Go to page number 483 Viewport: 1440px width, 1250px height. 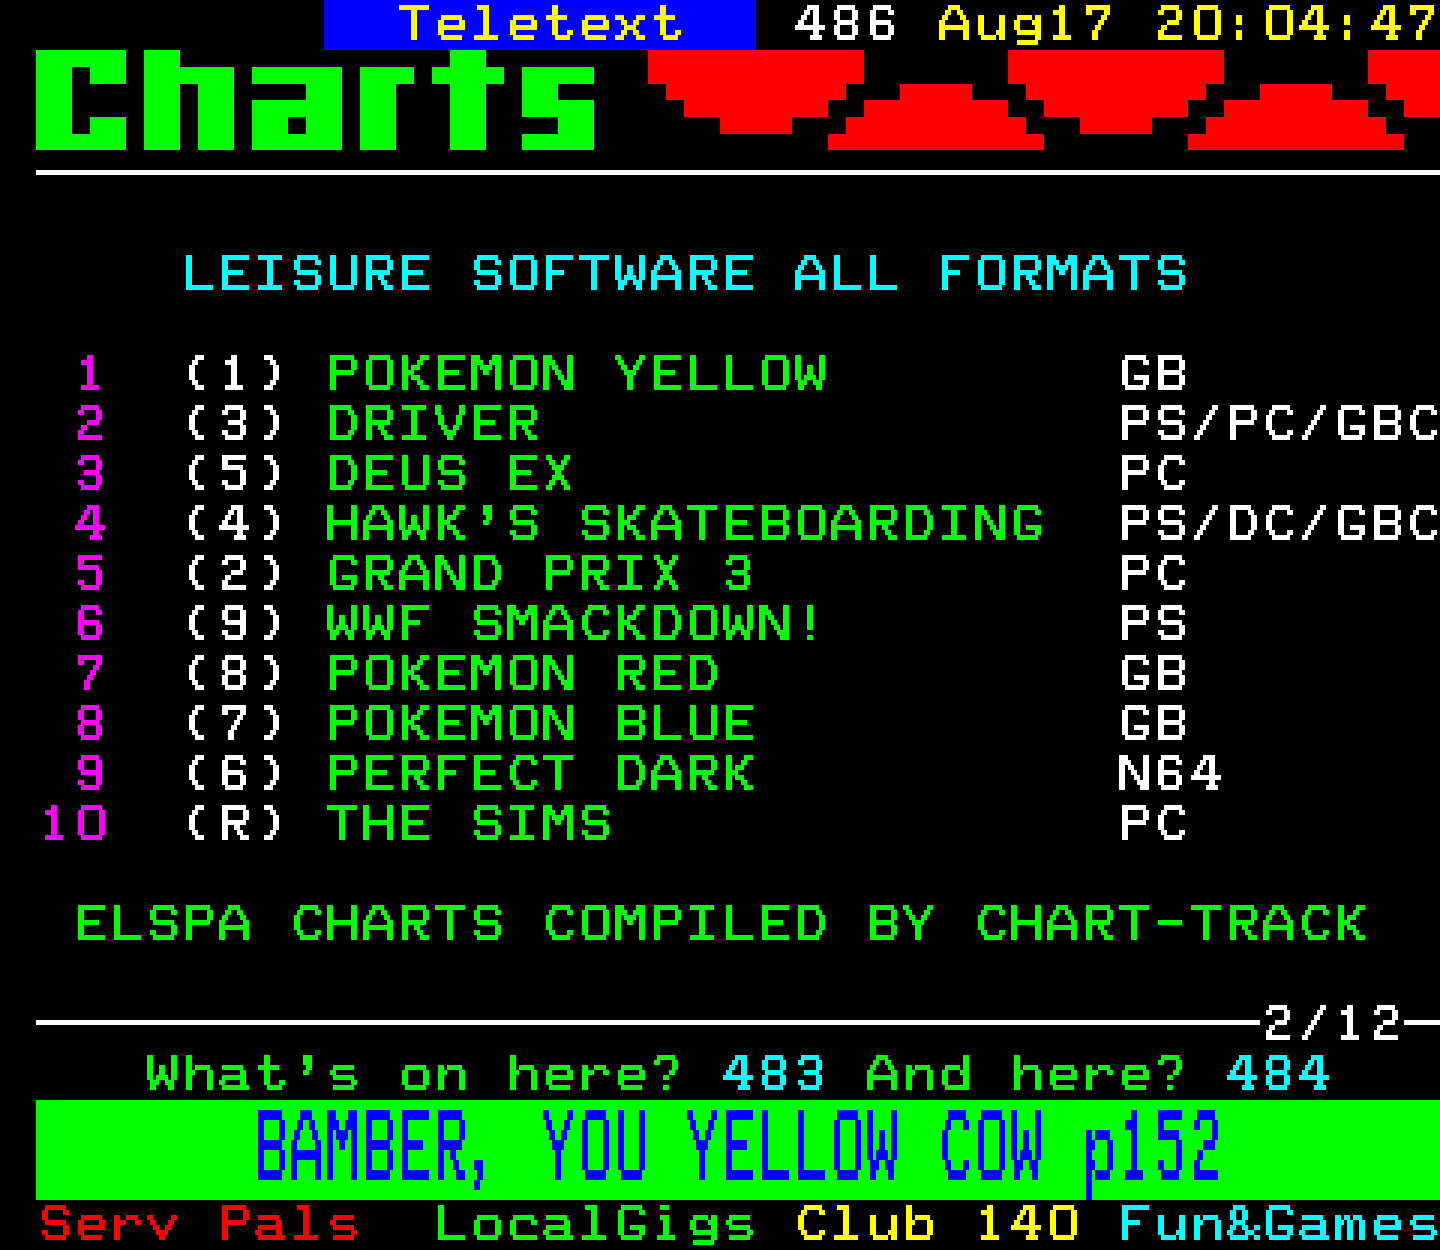pos(774,1074)
